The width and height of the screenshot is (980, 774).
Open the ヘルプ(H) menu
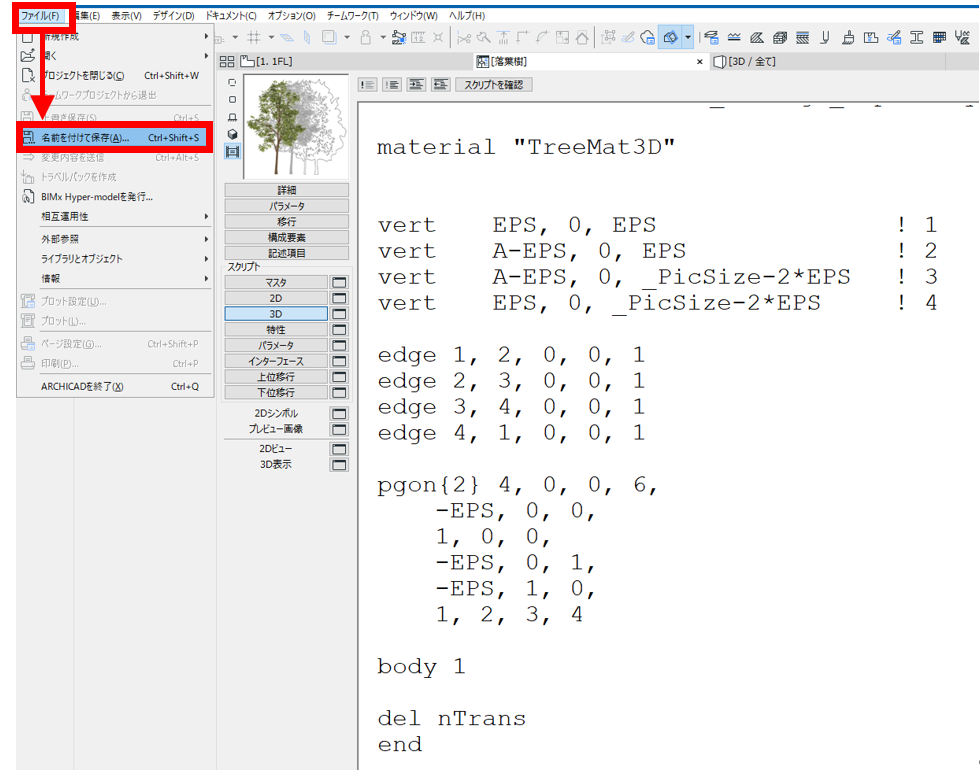466,16
